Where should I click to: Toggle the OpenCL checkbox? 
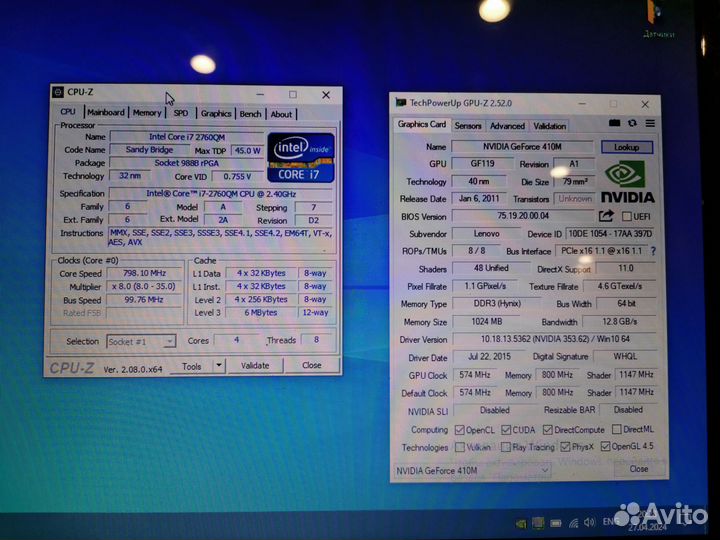(459, 430)
